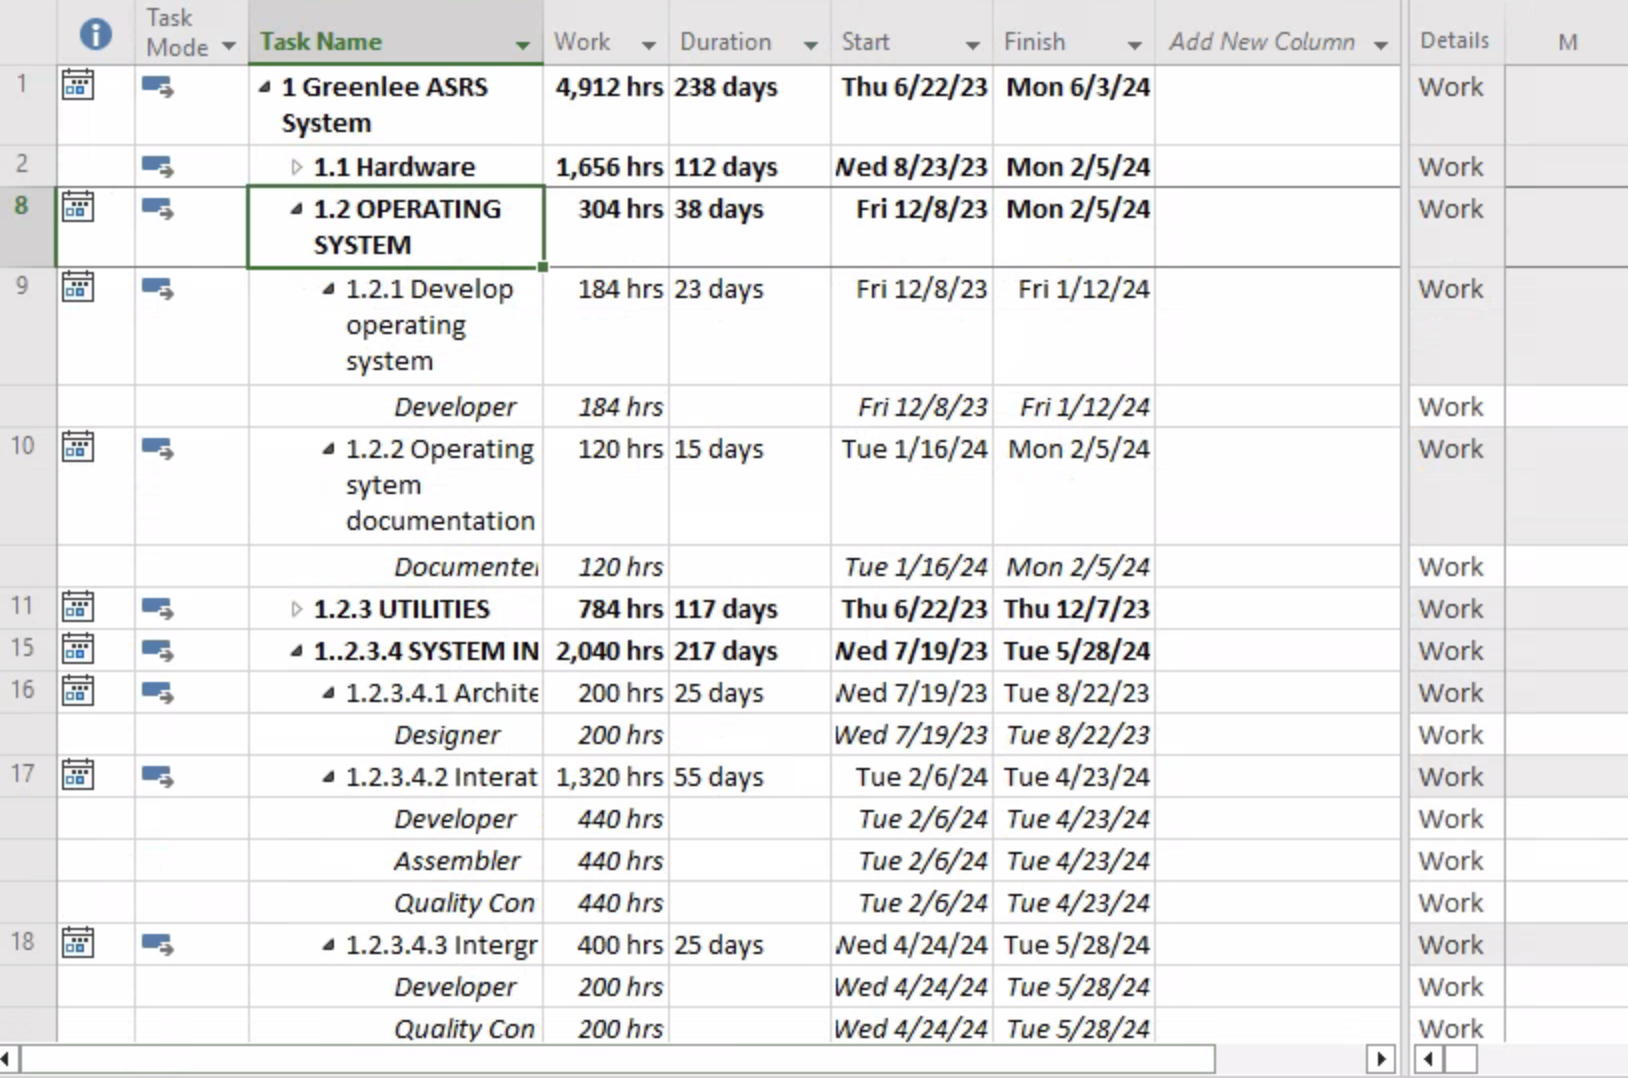Collapse 1.2.2 Operating sytem documentation assignments
Screen dimensions: 1628x1078
pos(328,450)
